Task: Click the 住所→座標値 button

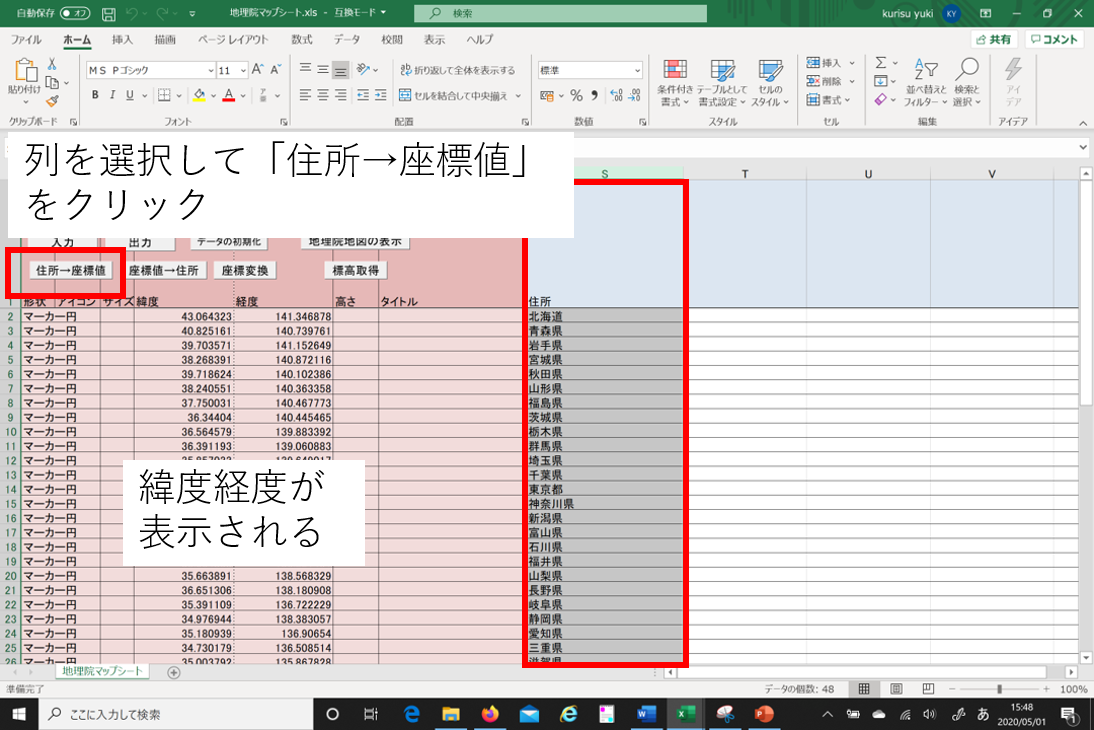Action: pyautogui.click(x=70, y=270)
